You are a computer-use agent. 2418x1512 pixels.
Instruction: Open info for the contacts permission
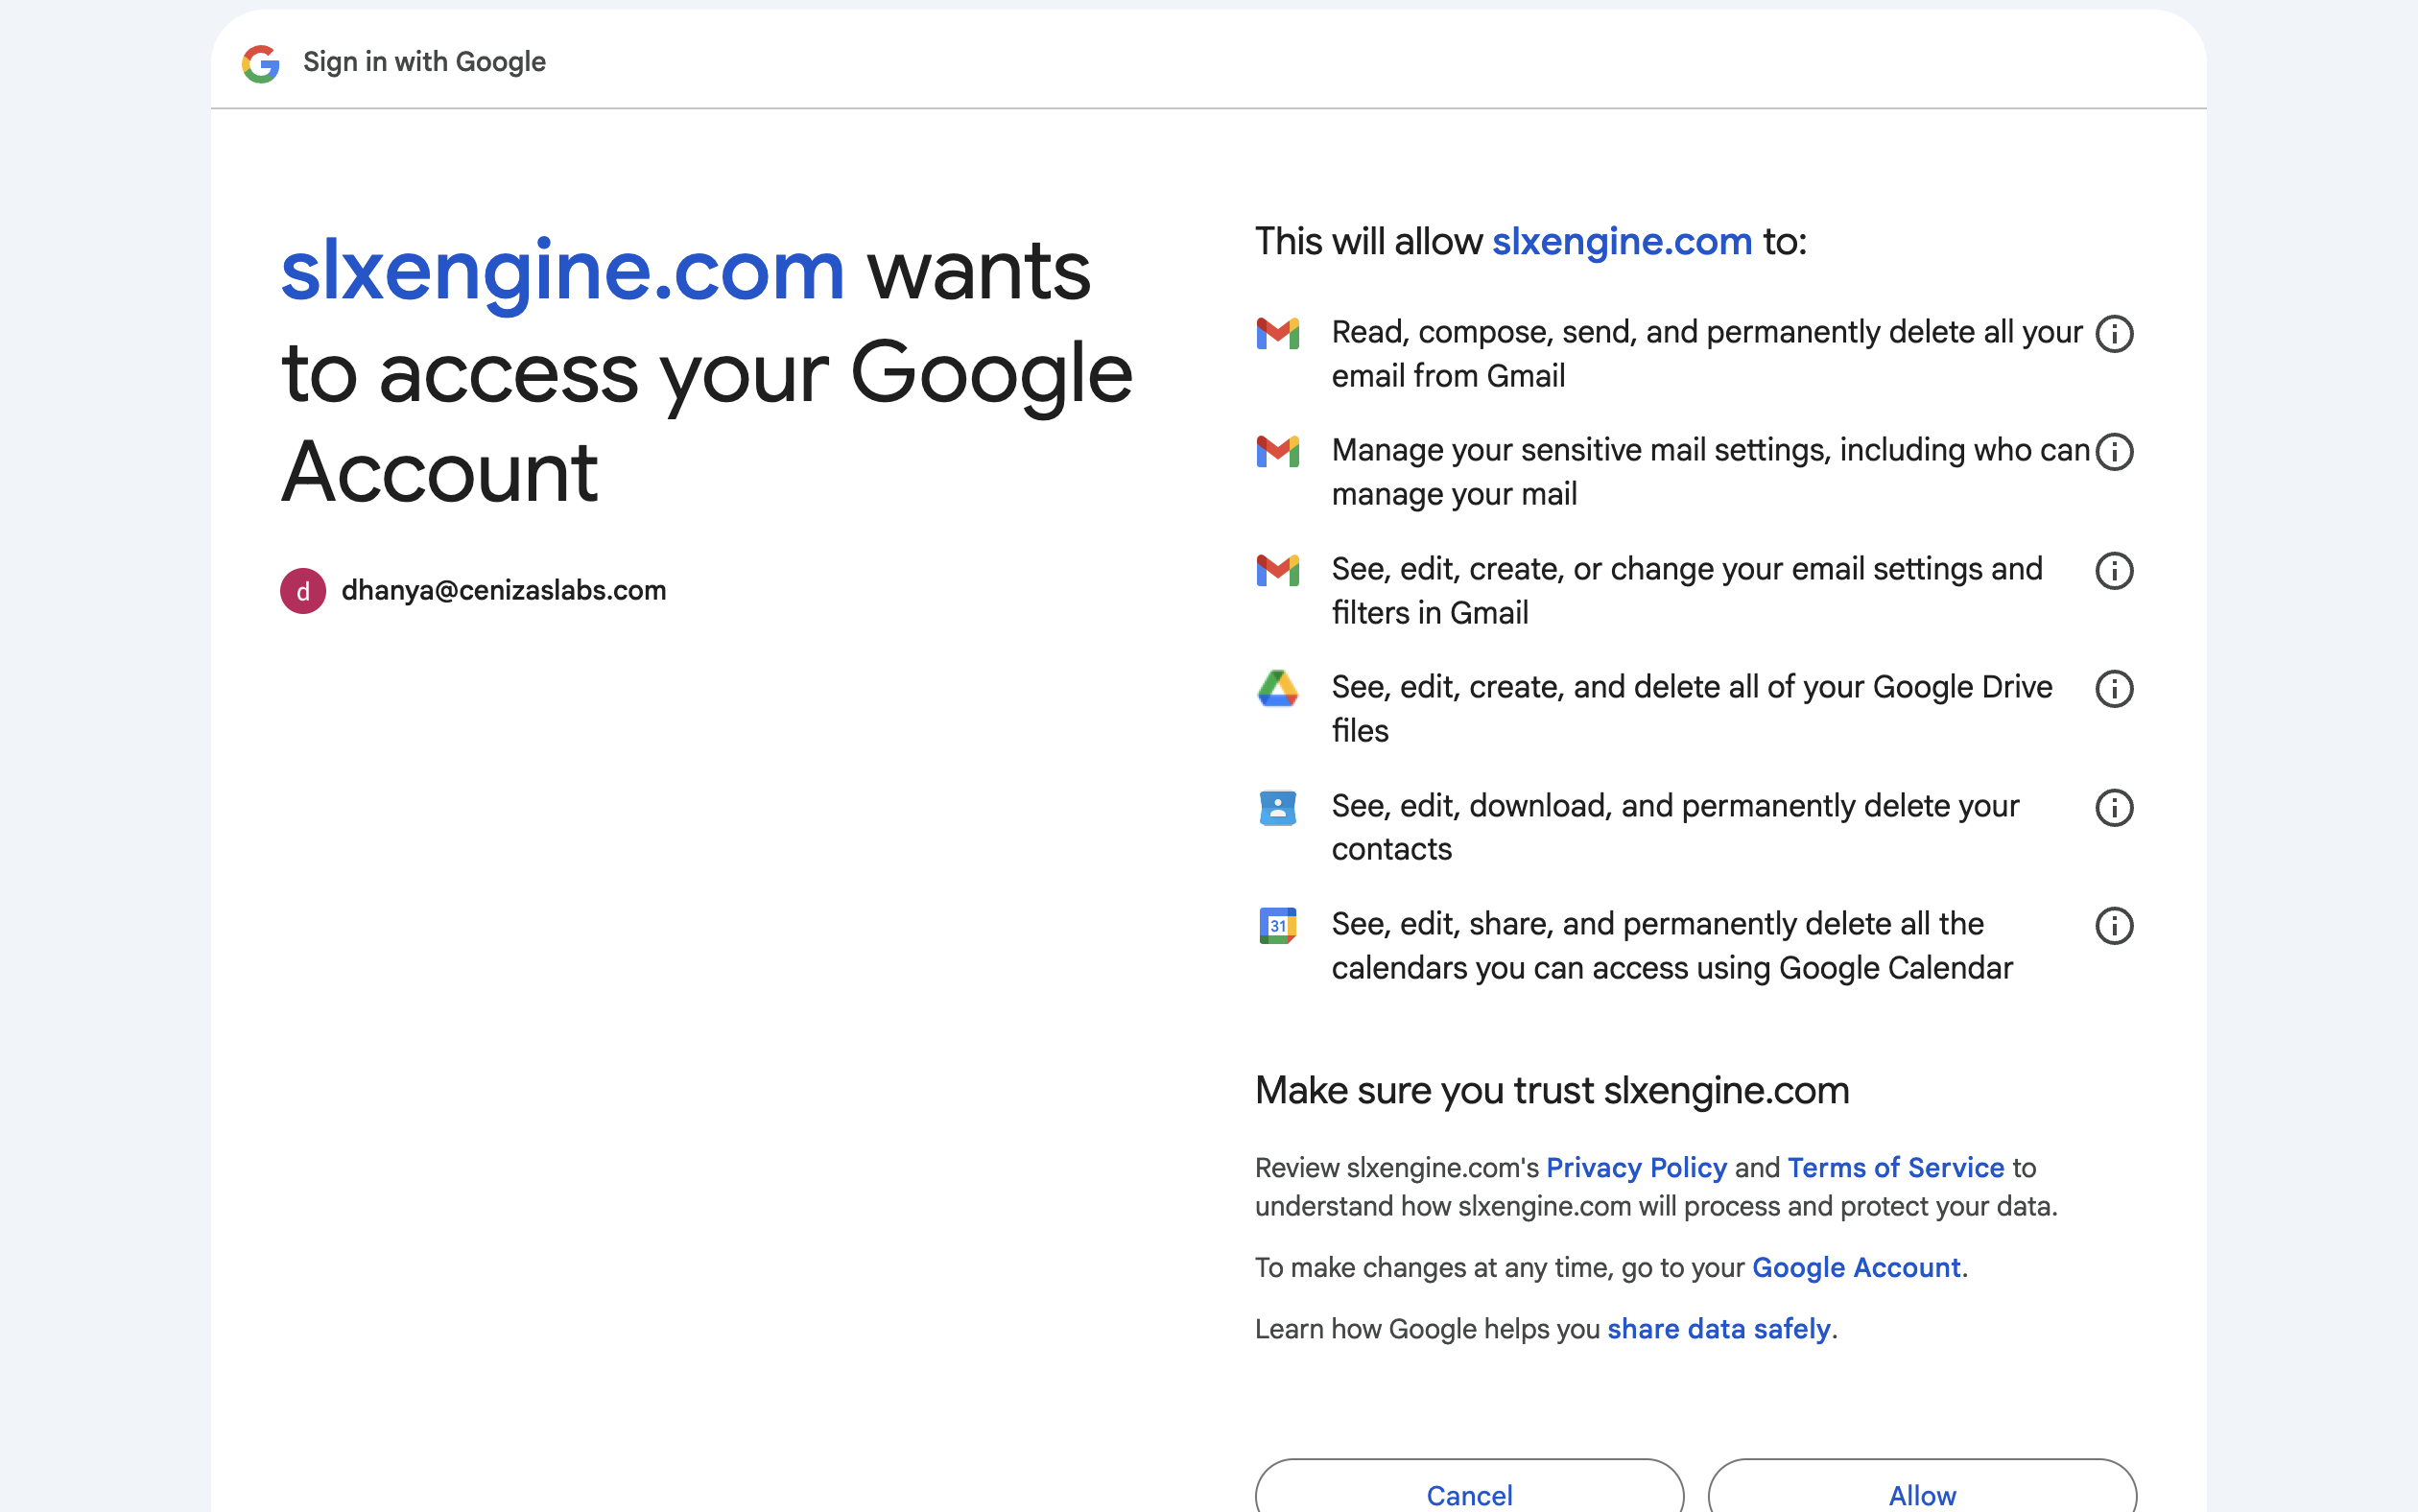tap(2113, 808)
